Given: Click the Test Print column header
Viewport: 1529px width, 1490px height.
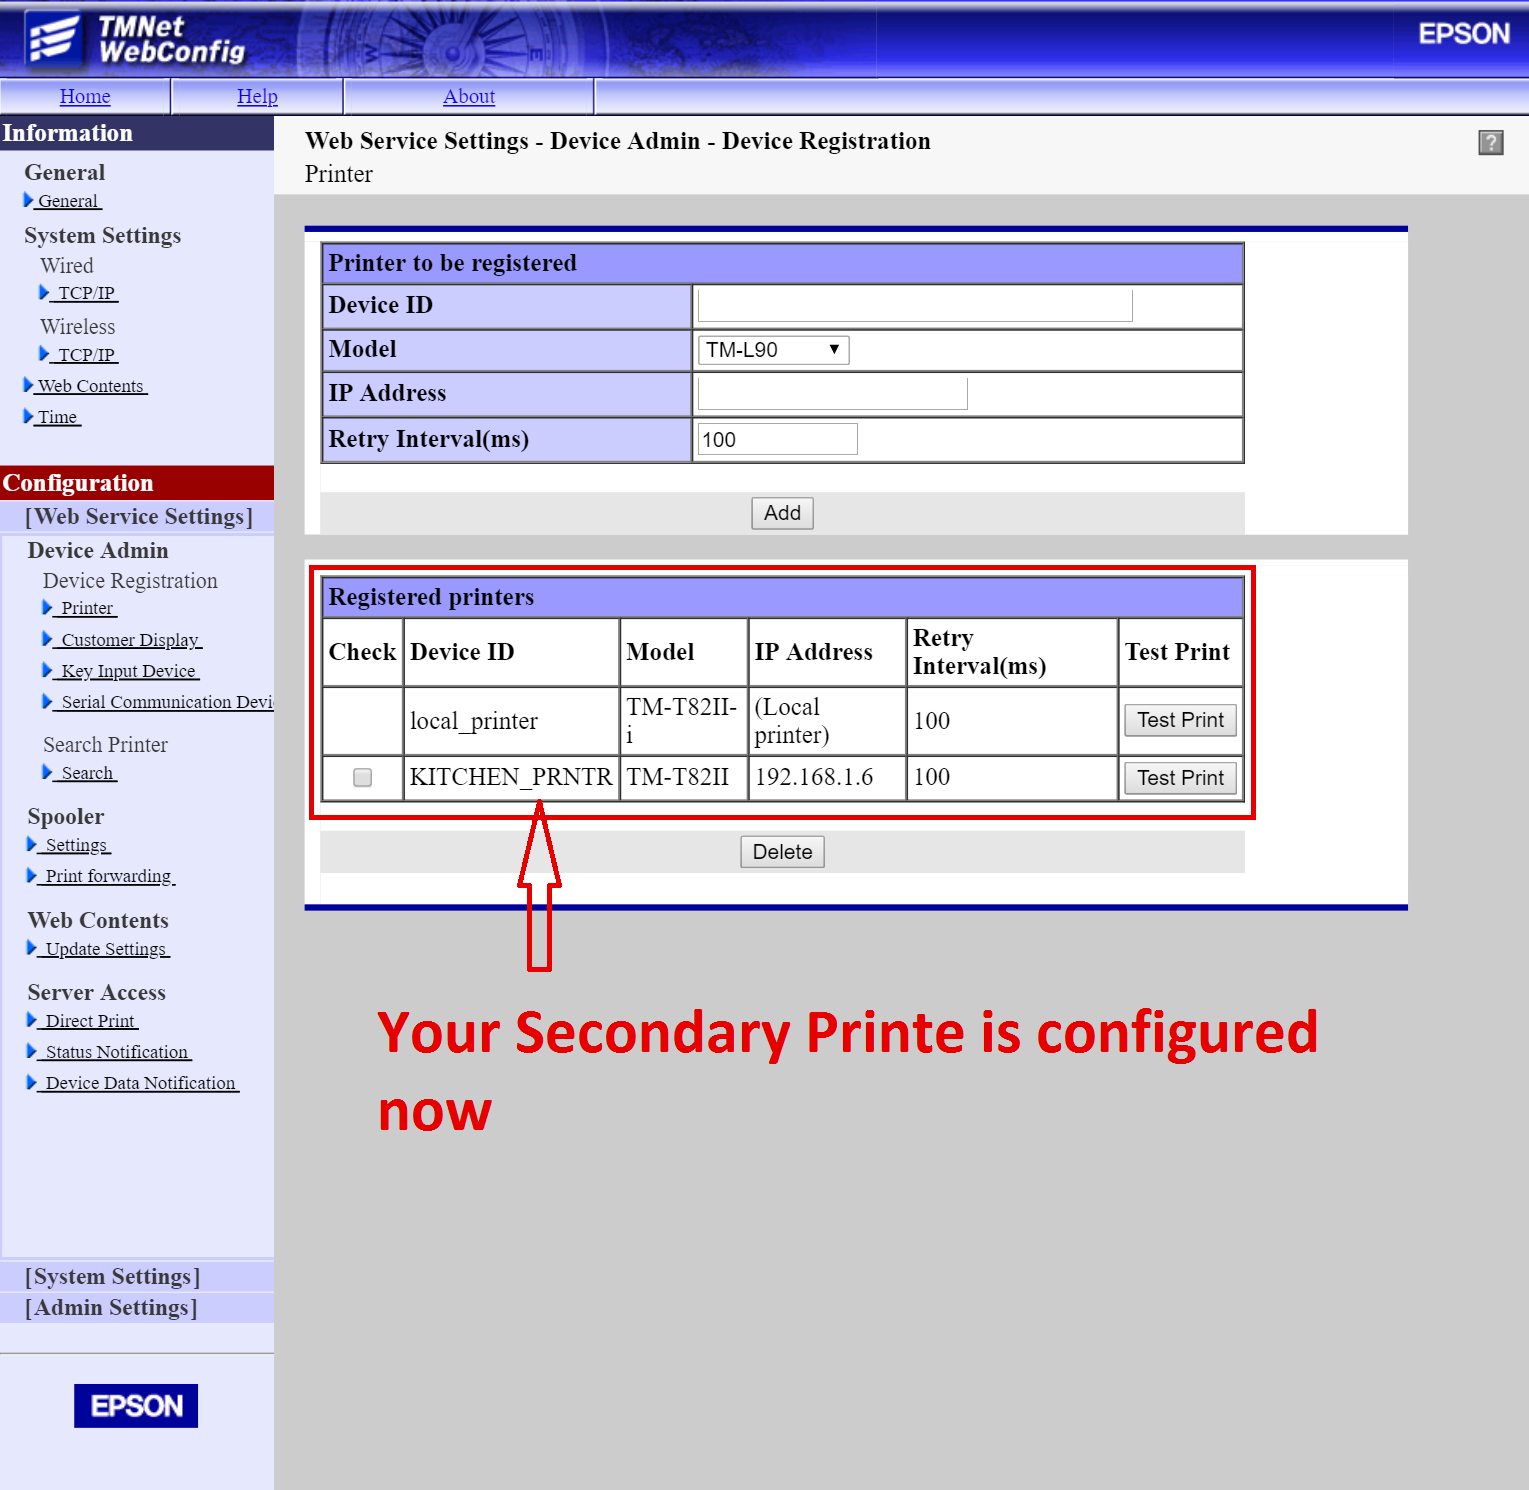Looking at the screenshot, I should pyautogui.click(x=1180, y=652).
